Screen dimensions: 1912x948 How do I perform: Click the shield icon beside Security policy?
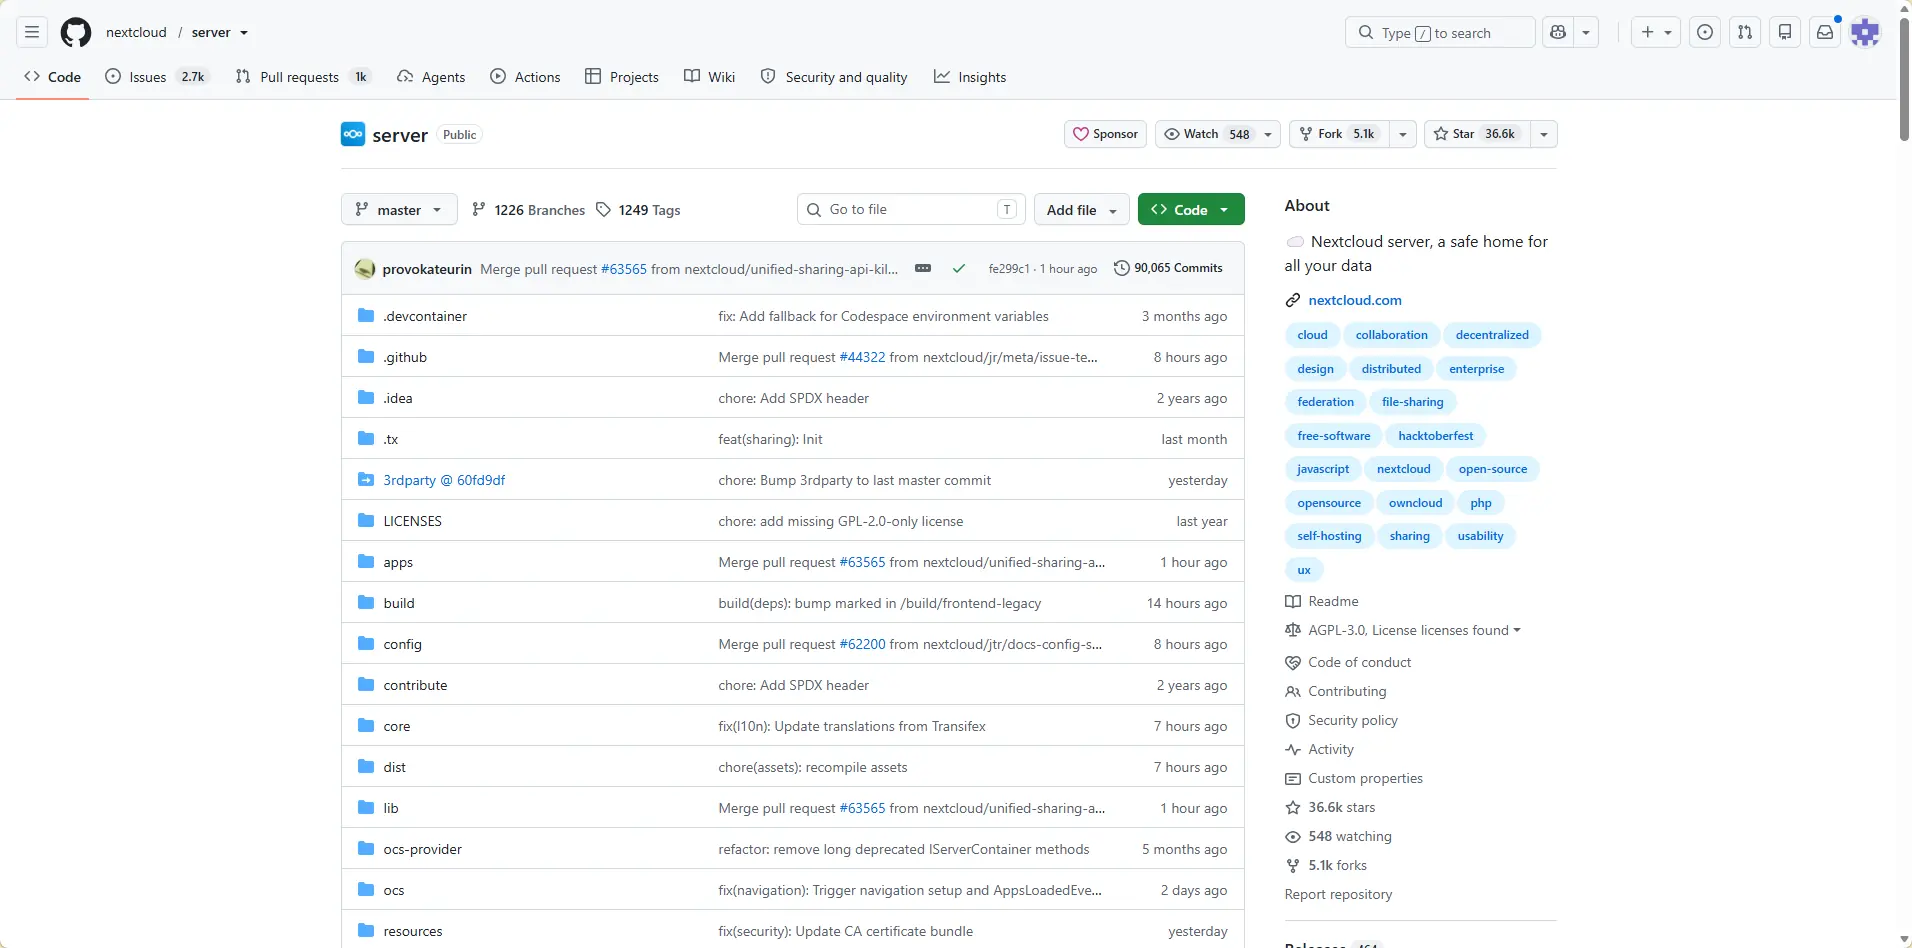click(x=1293, y=720)
